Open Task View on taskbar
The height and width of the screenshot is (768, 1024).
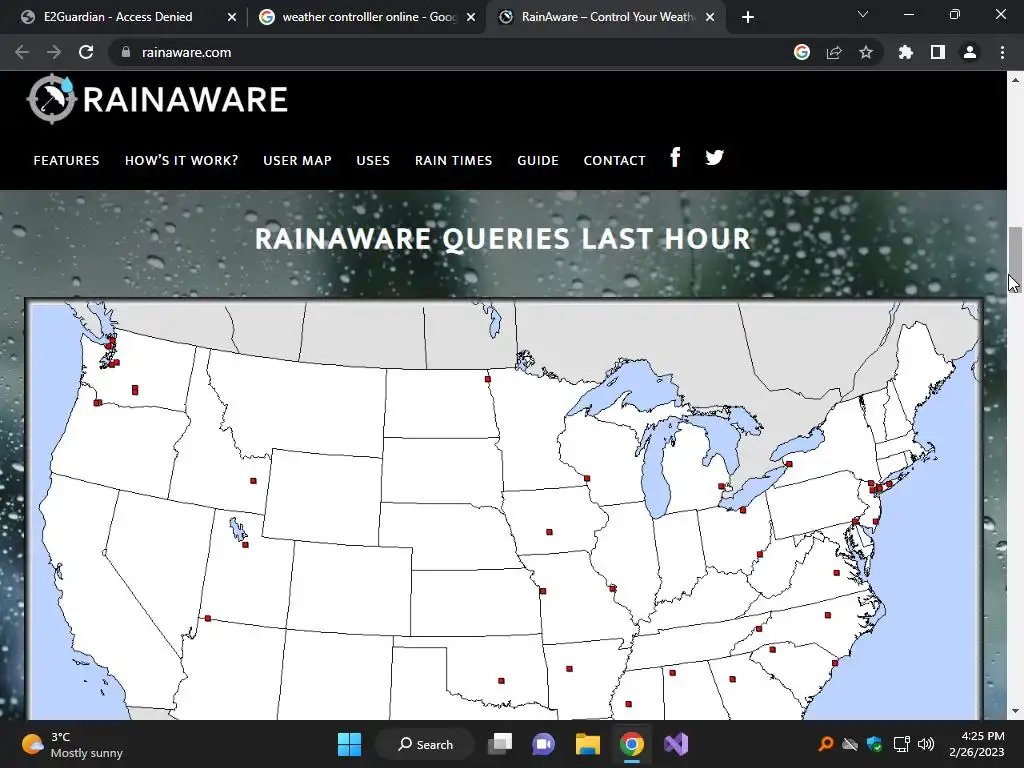click(501, 744)
